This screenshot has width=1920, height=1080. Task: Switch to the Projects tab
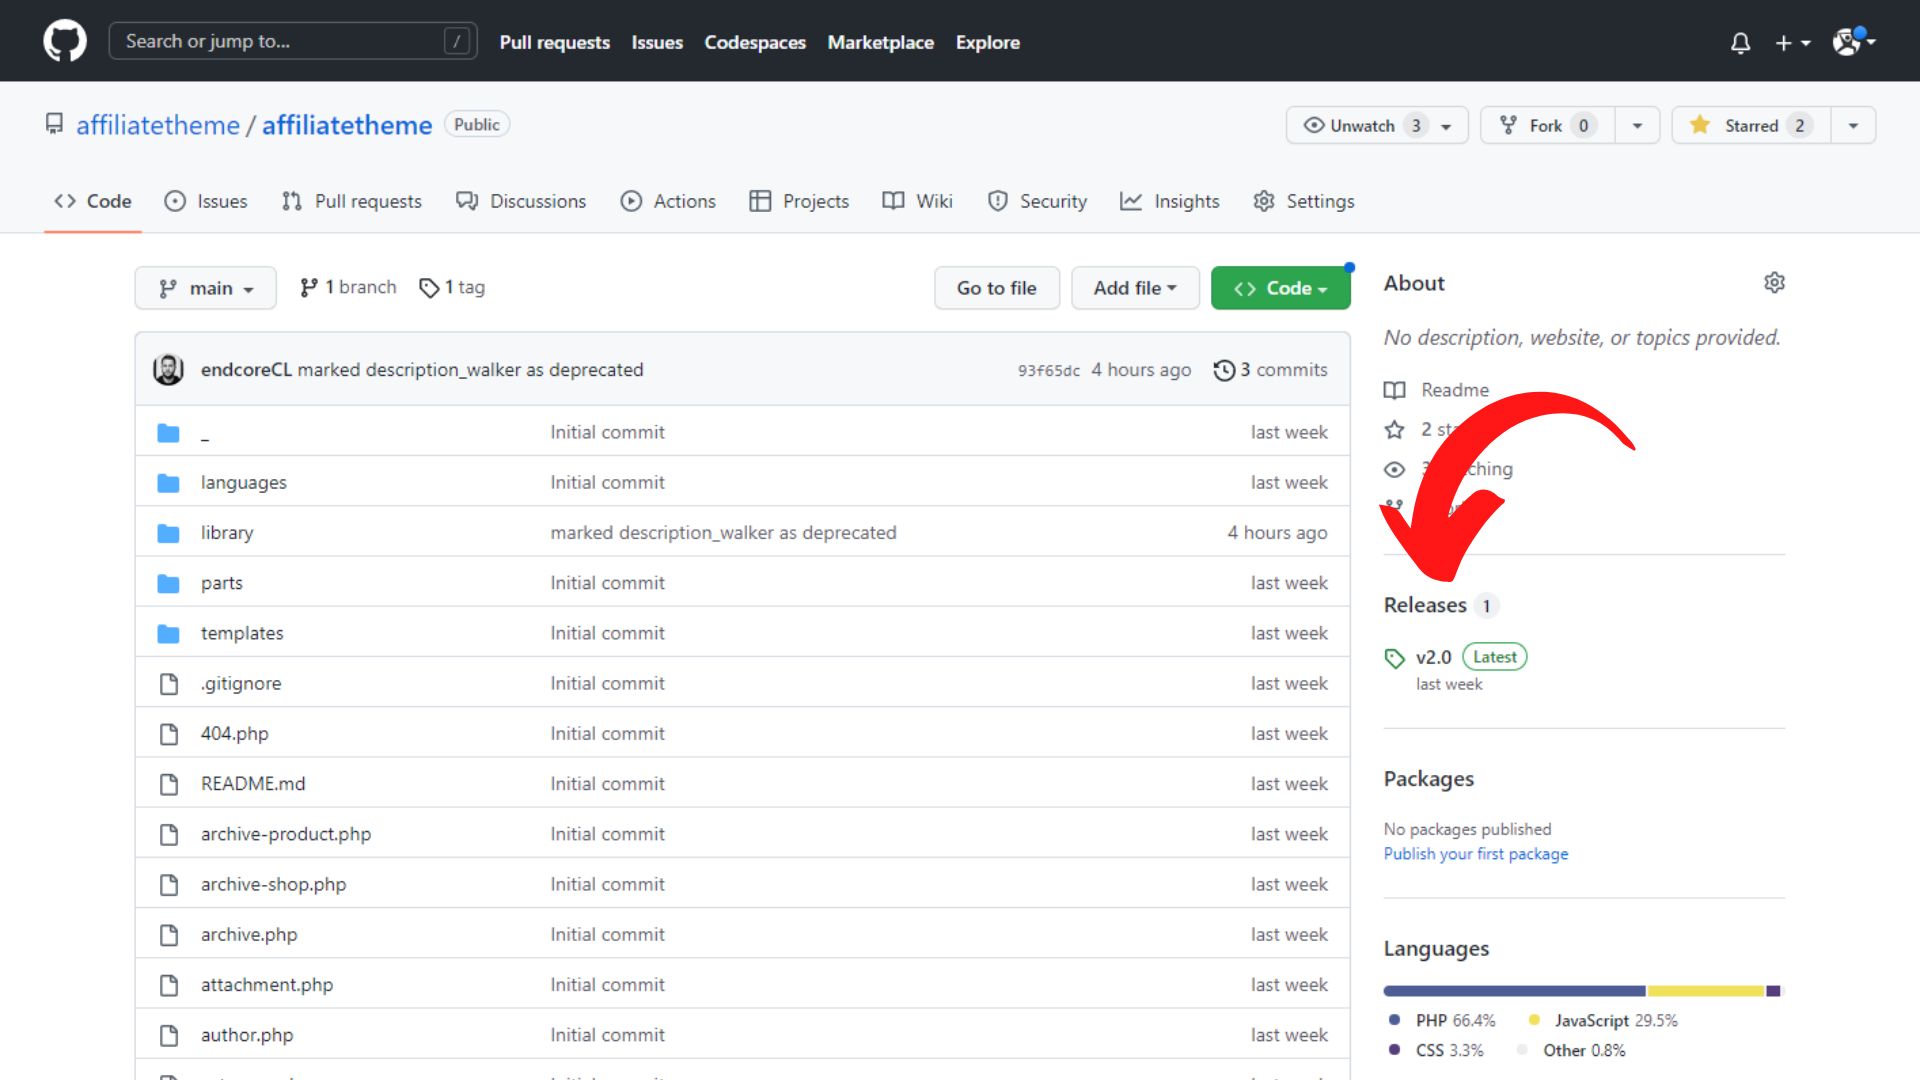tap(799, 201)
